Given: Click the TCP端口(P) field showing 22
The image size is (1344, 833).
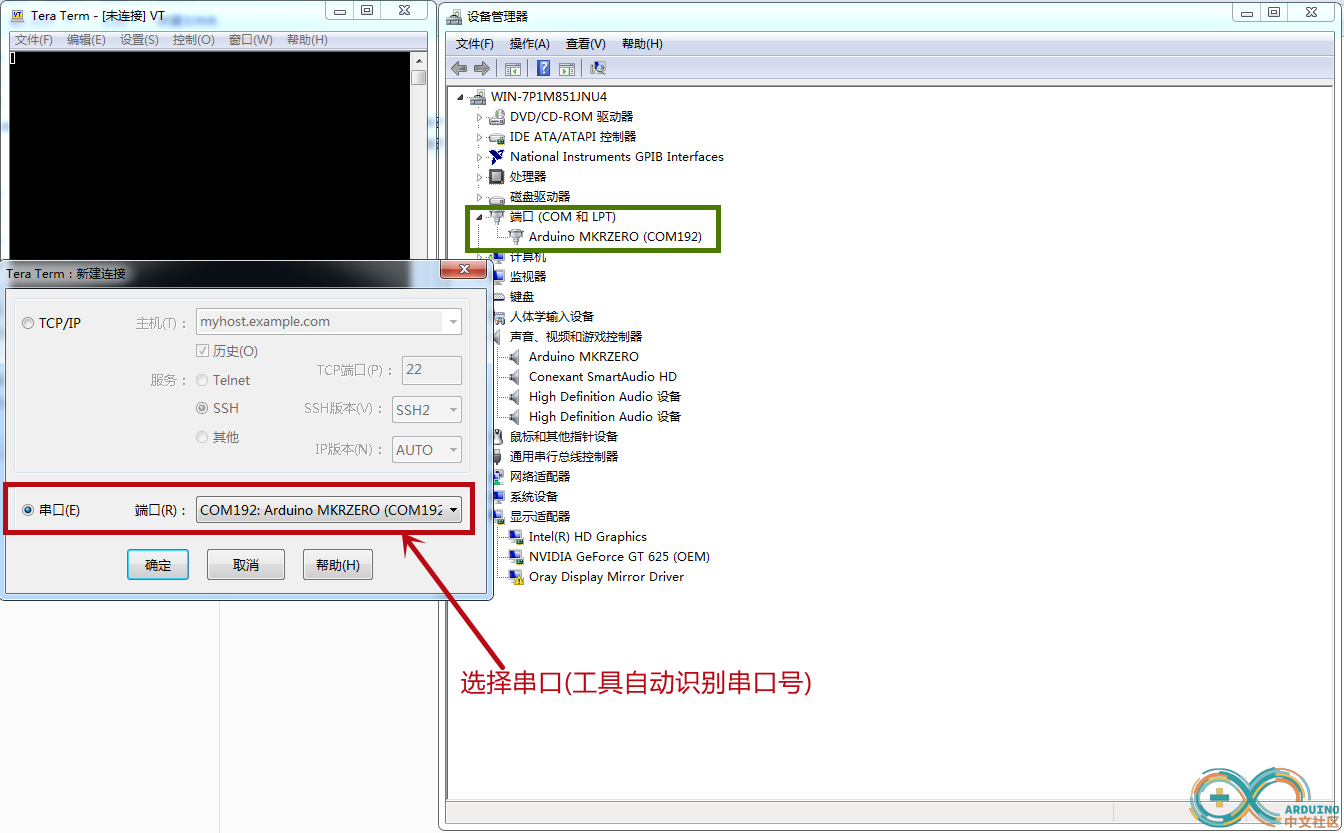Looking at the screenshot, I should click(432, 370).
